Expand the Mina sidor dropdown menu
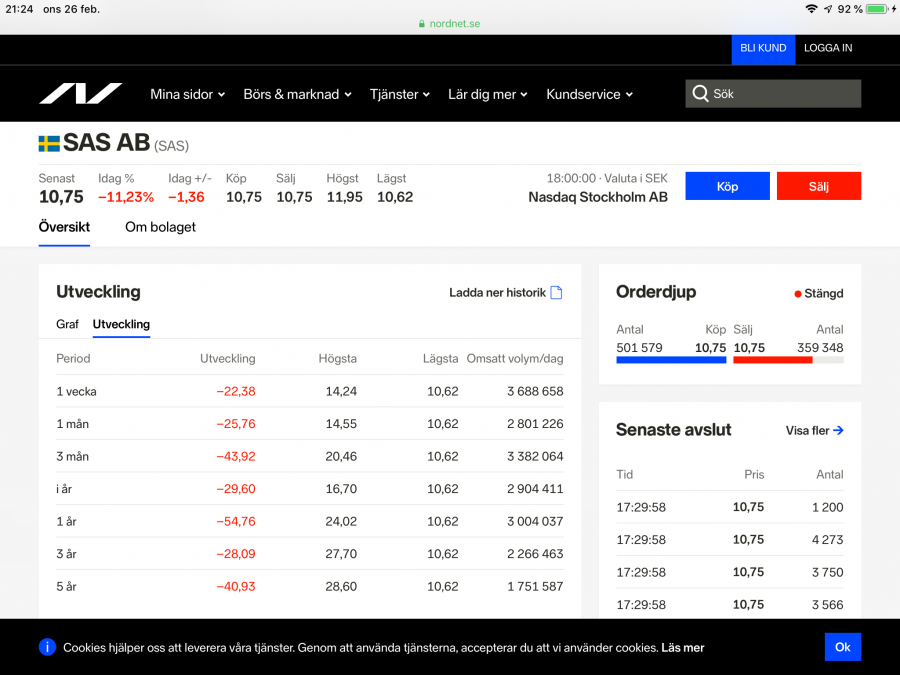This screenshot has height=675, width=900. pyautogui.click(x=187, y=94)
